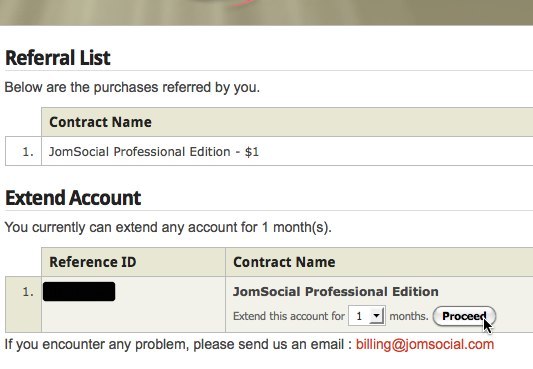Click the 'Extend this account for' label
Viewport: 533px width, 369px height.
click(289, 316)
